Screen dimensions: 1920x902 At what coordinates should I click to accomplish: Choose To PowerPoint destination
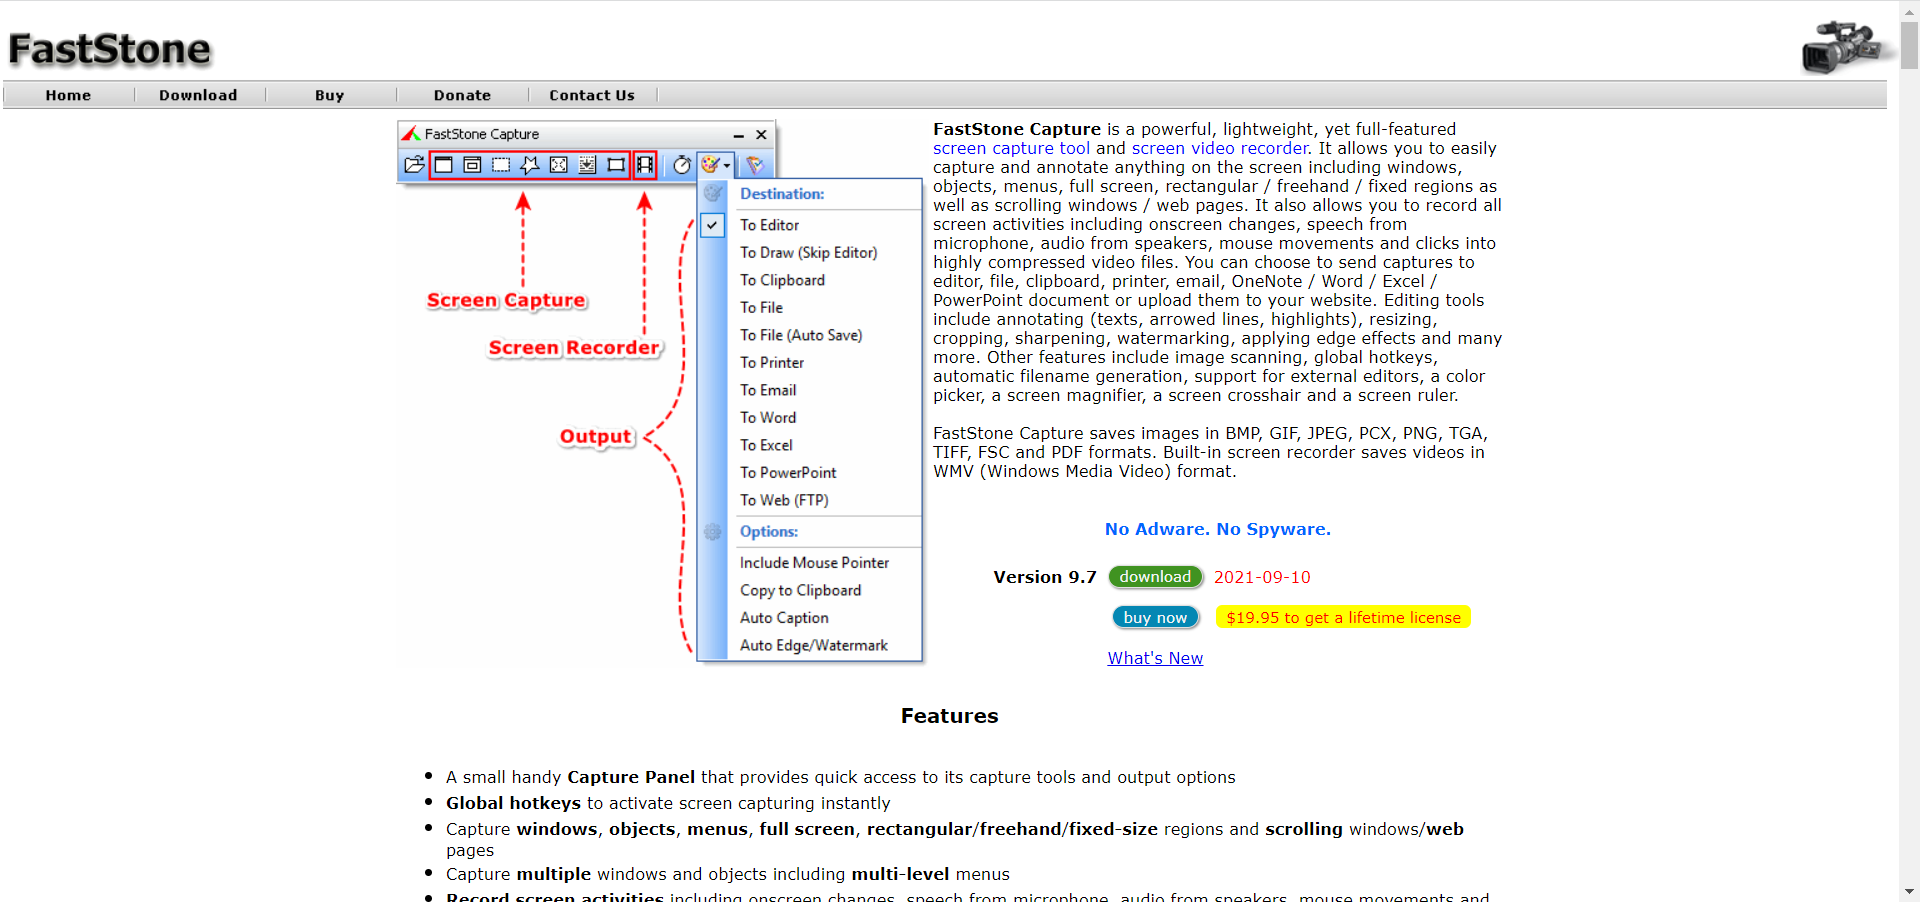[788, 473]
